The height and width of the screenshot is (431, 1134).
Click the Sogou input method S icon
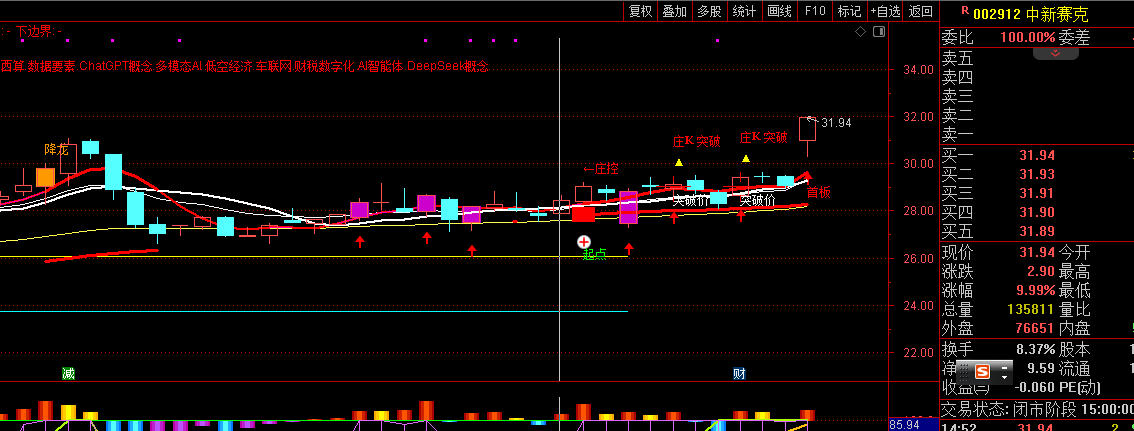click(982, 371)
